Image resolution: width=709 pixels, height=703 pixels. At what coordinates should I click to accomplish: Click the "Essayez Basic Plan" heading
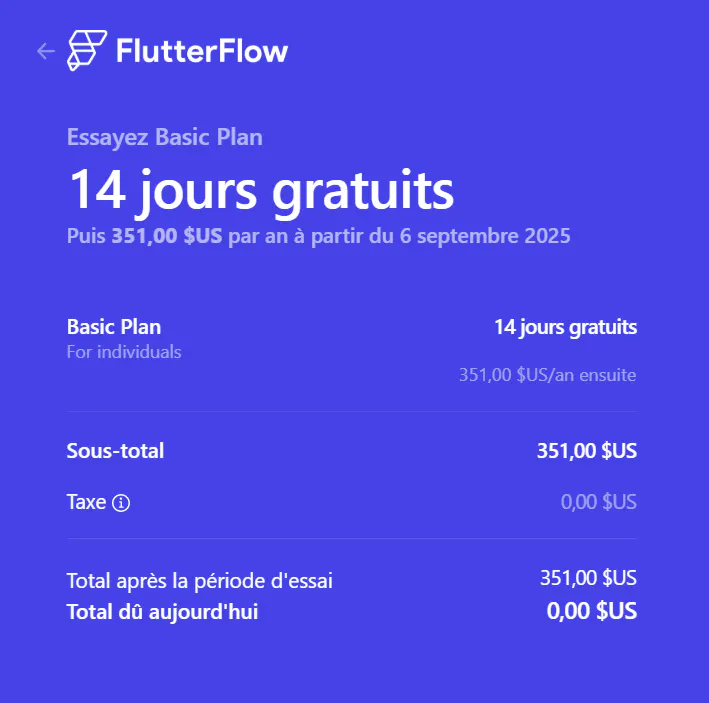165,137
